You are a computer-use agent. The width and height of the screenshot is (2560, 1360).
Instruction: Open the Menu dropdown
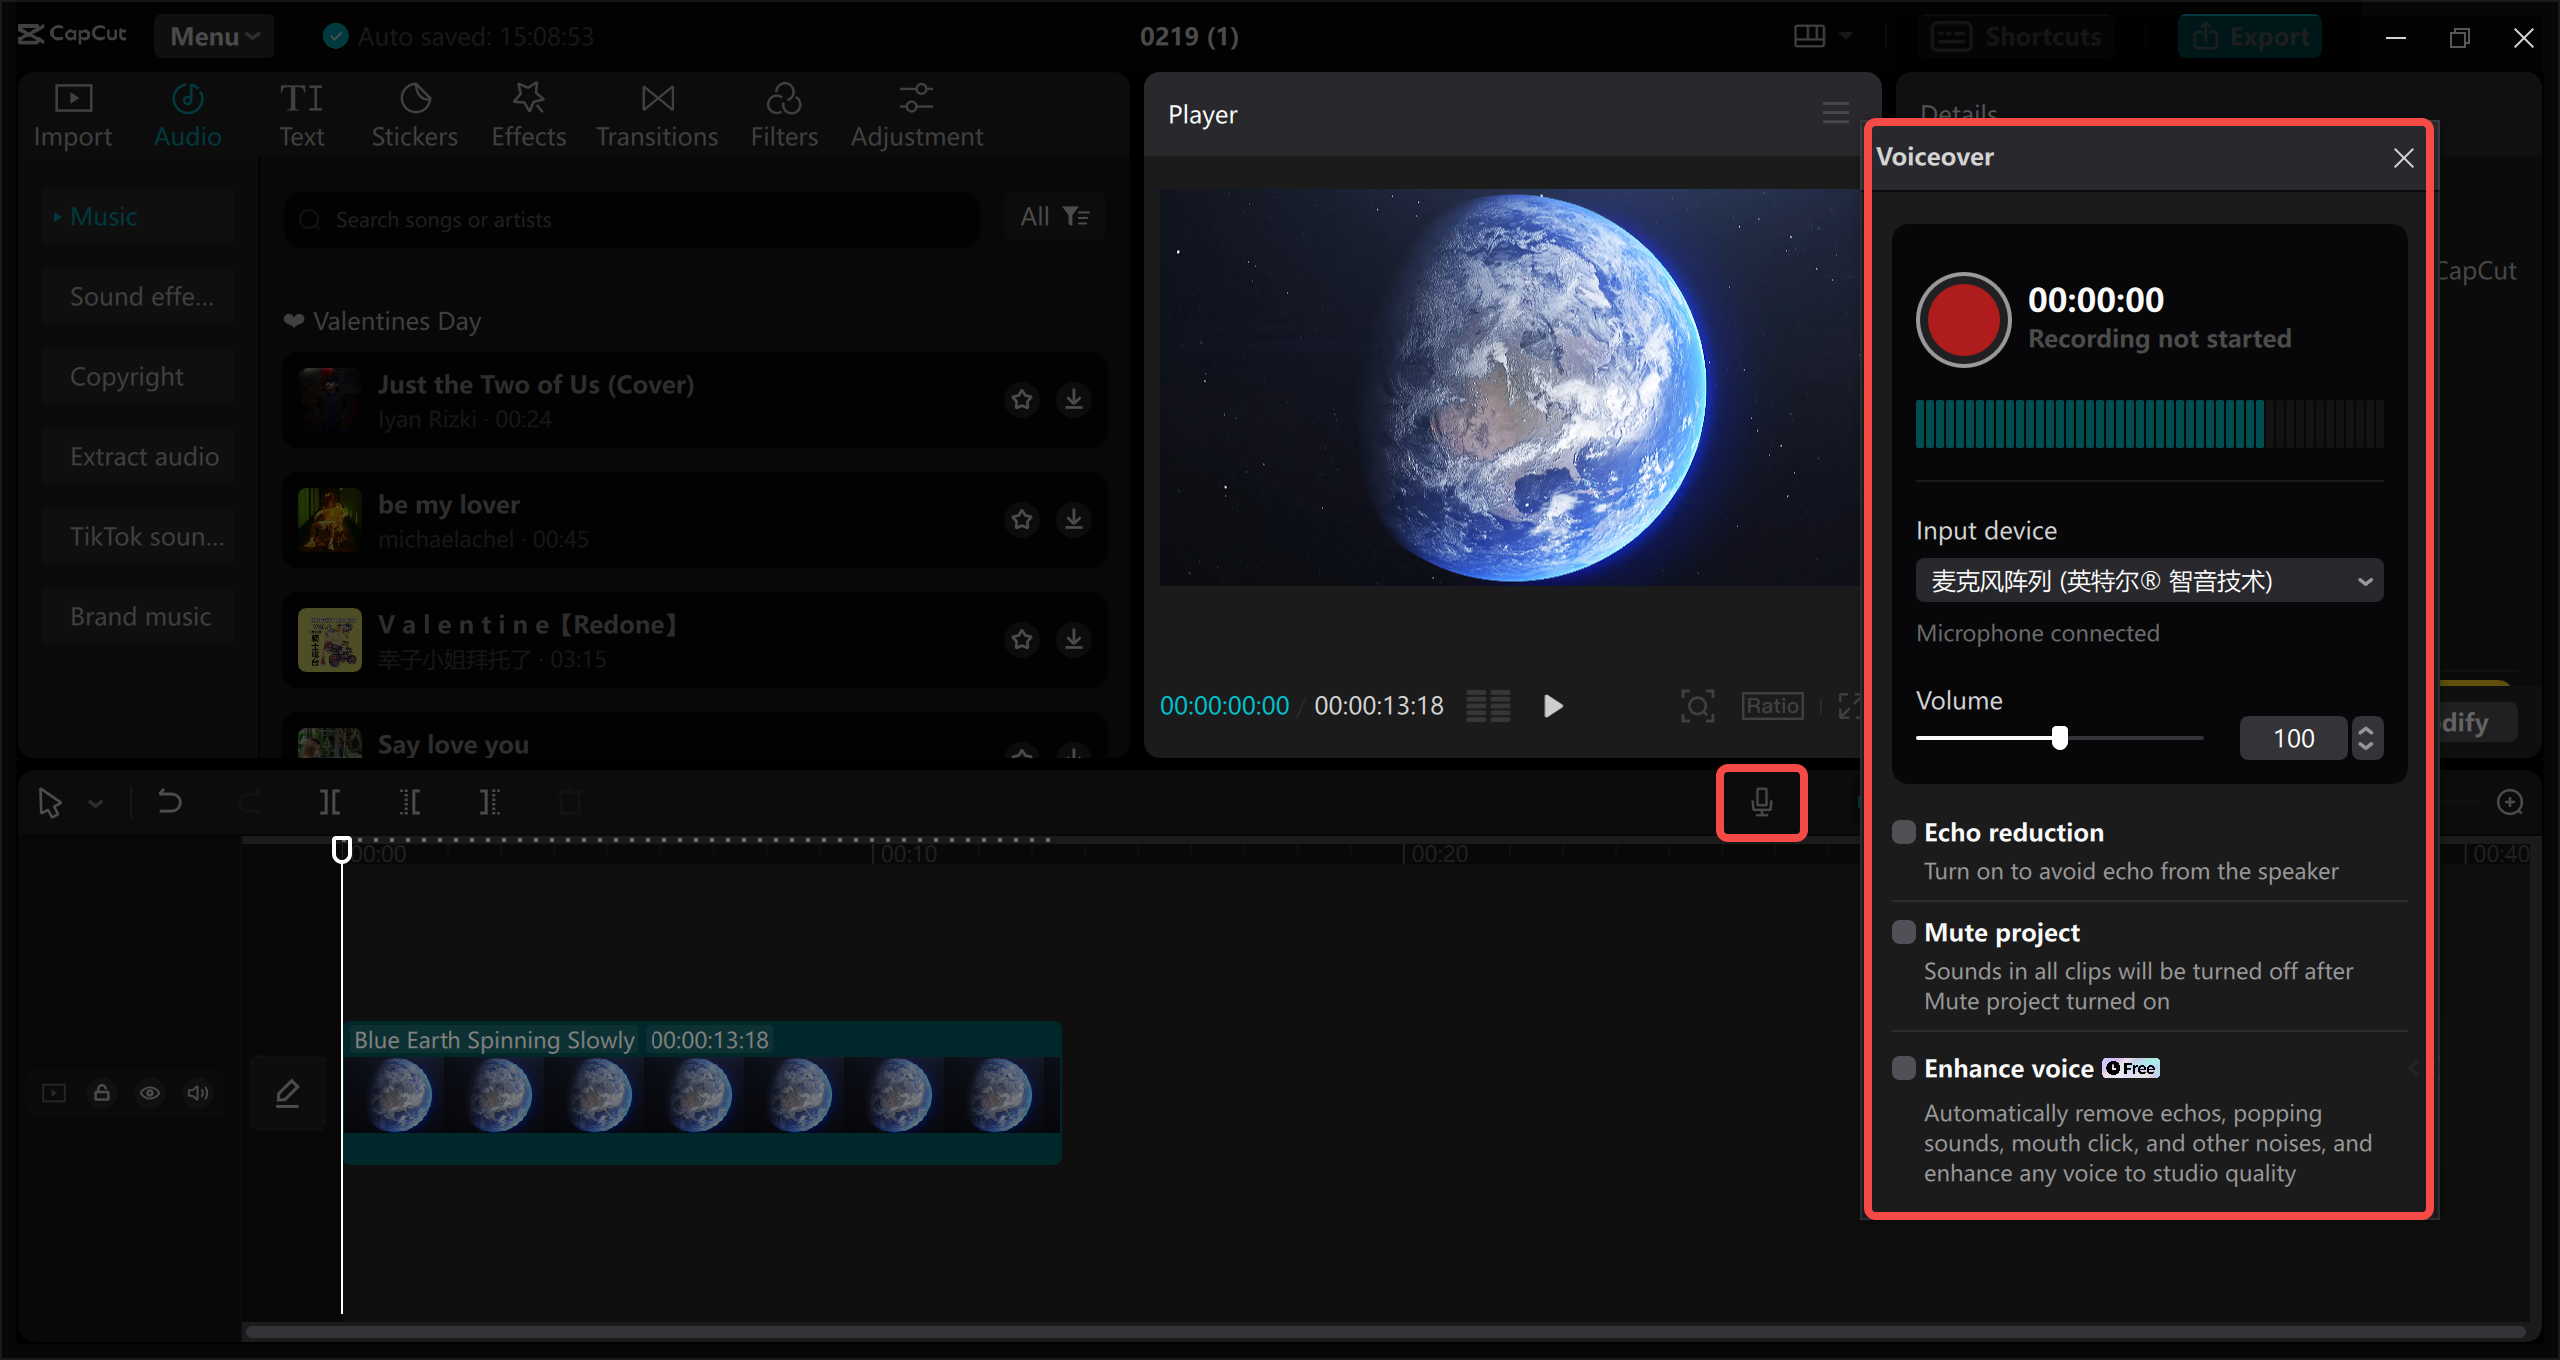coord(213,35)
